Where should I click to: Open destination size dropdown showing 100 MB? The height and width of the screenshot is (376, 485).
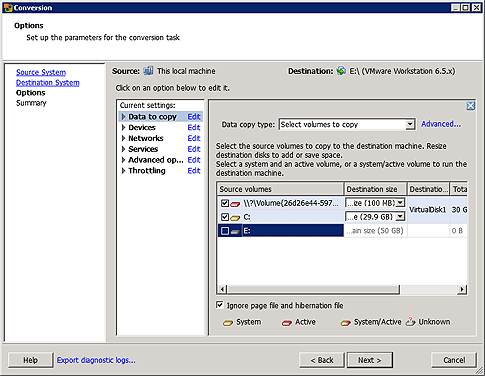pos(400,203)
